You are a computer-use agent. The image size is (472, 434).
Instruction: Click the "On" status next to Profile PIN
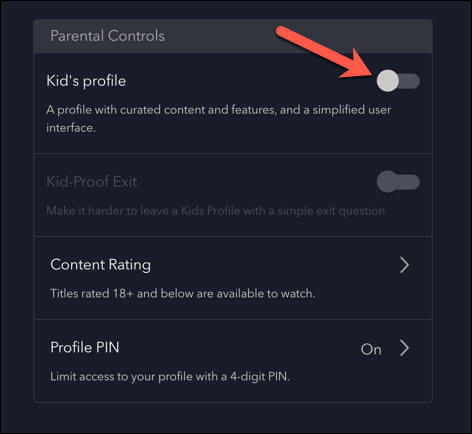371,349
